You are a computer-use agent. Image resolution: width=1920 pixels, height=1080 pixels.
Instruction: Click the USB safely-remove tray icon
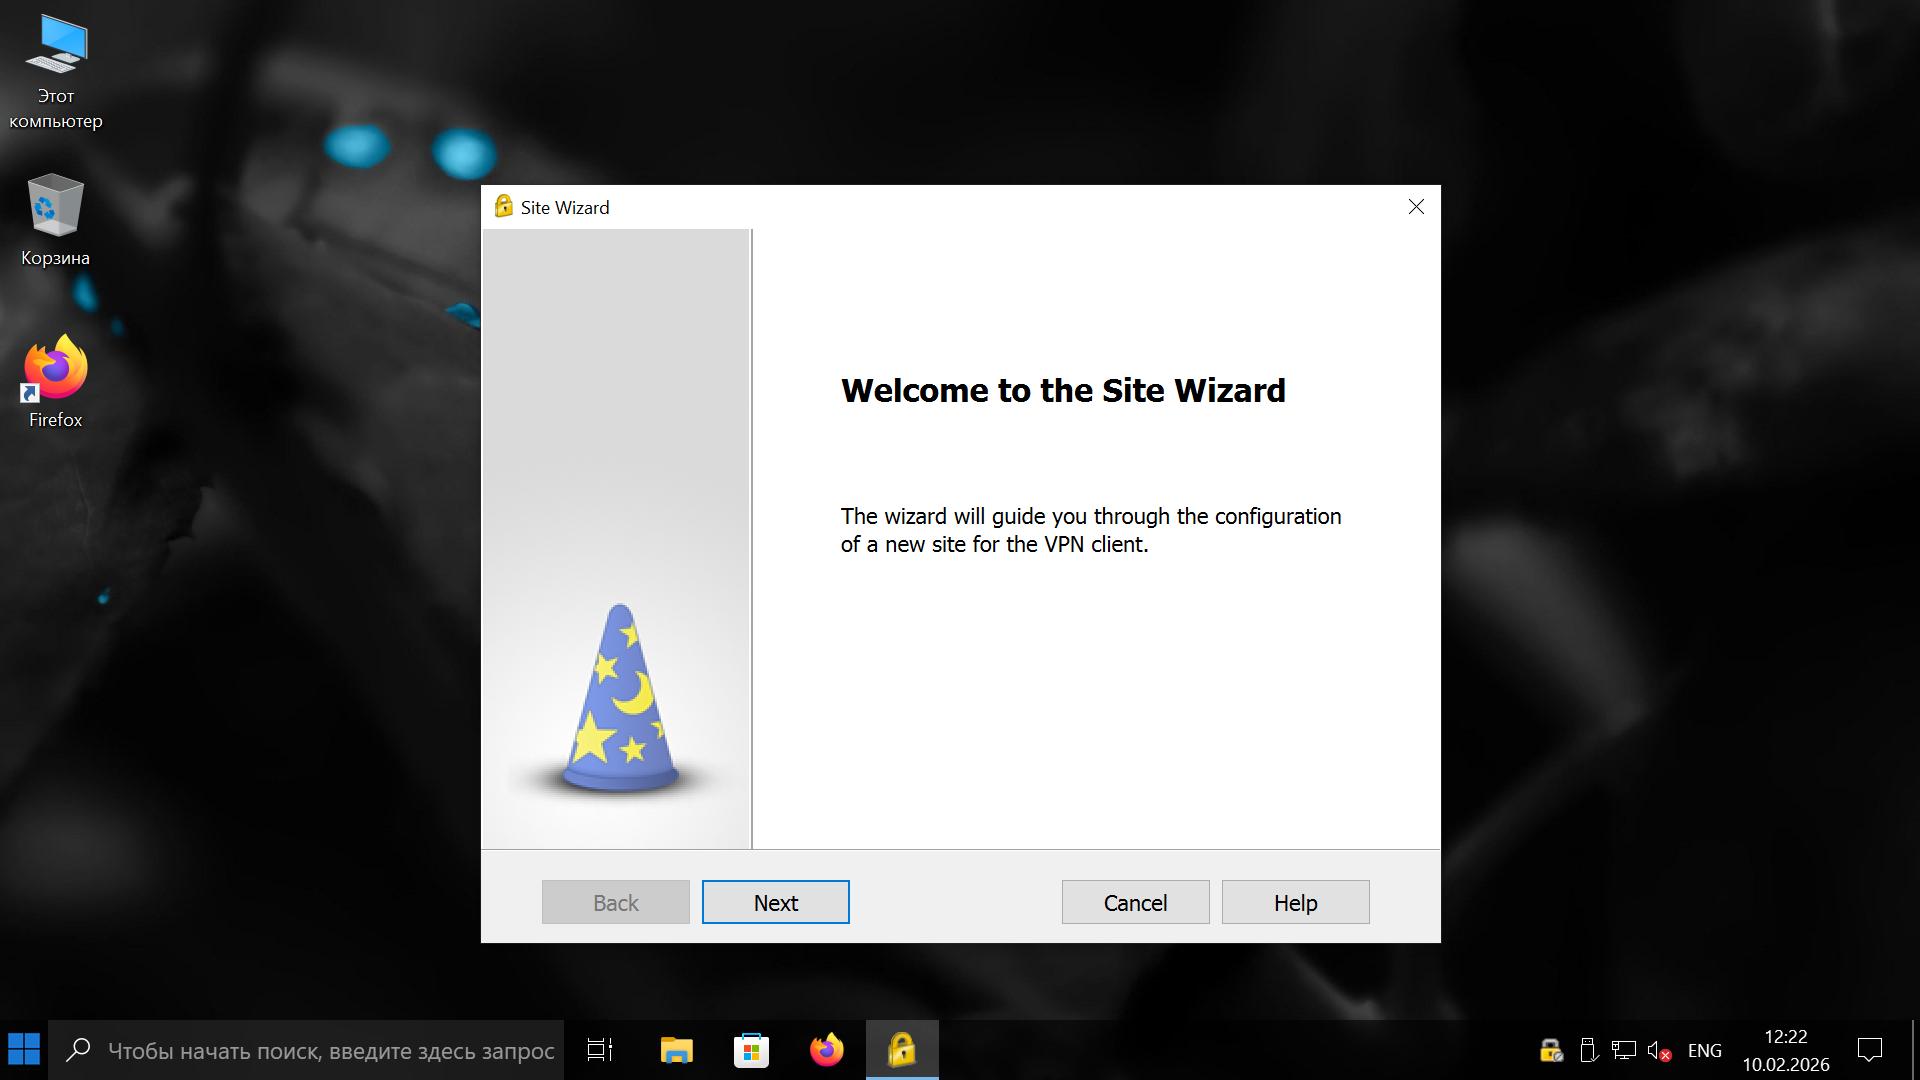click(x=1587, y=1050)
